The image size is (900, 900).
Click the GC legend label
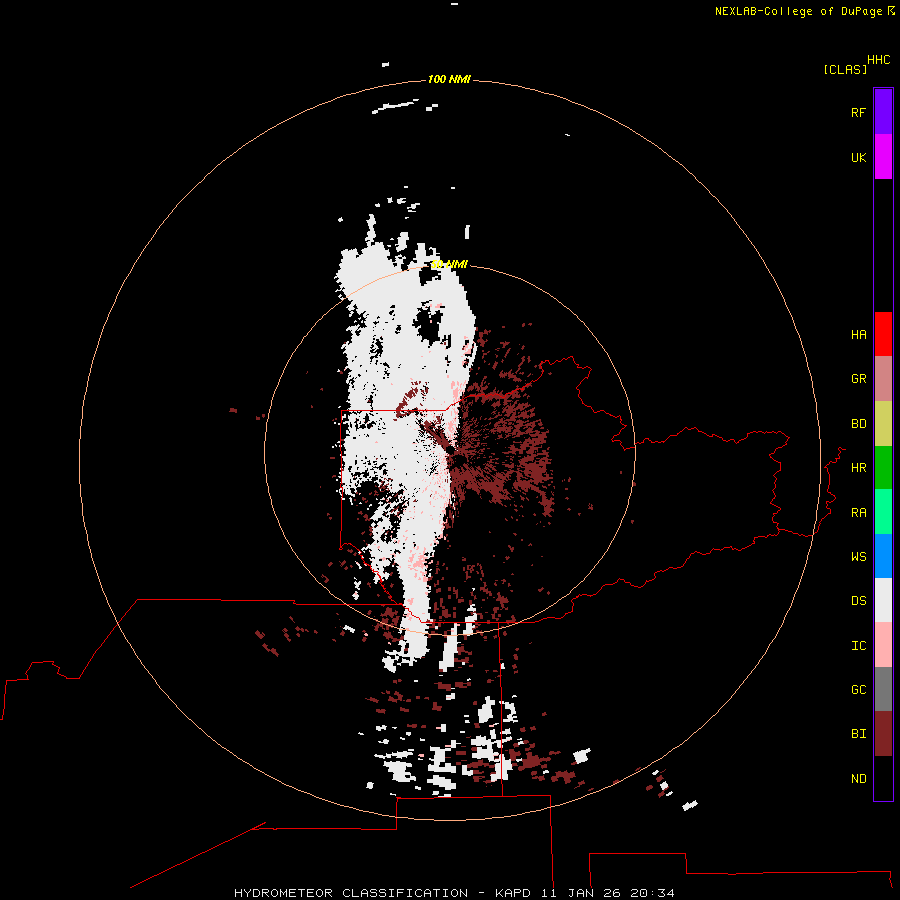pos(859,690)
